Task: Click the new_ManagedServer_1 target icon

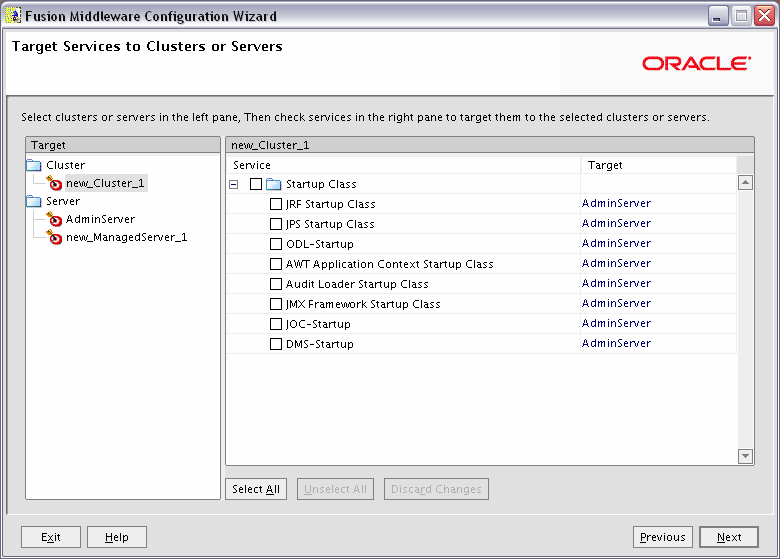Action: coord(54,237)
